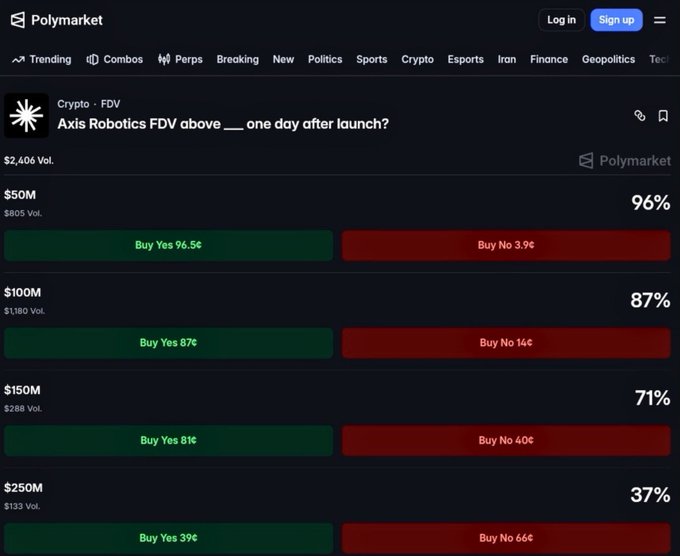
Task: Switch to the New category
Action: (283, 59)
